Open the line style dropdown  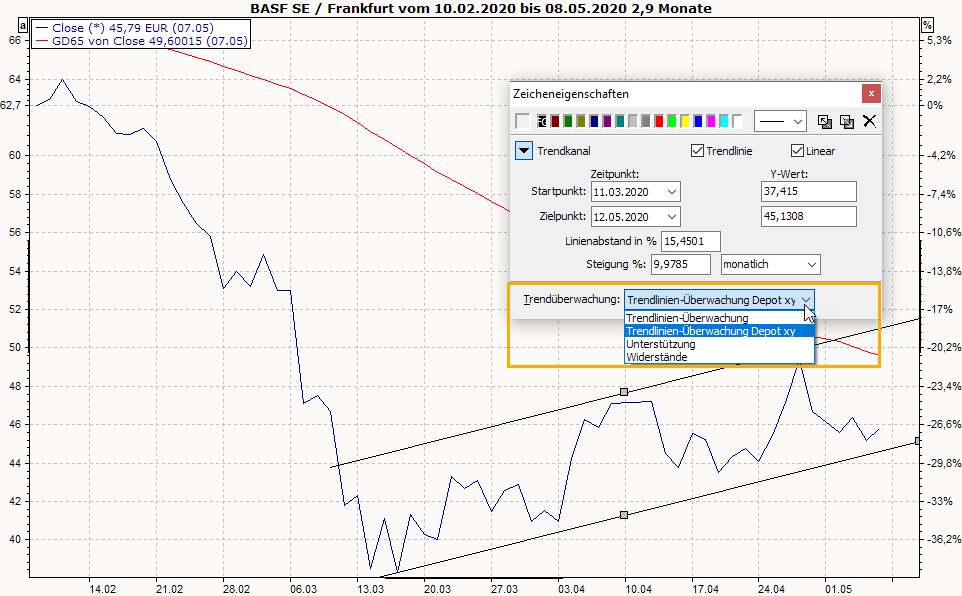tap(779, 121)
